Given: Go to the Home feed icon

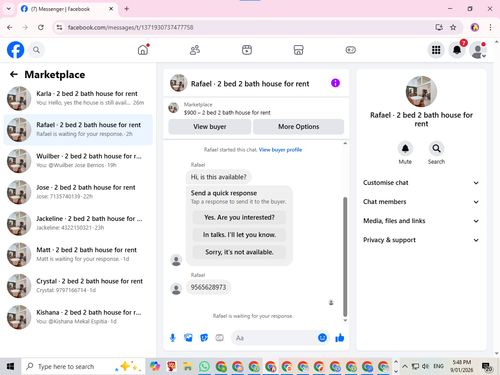Looking at the screenshot, I should (x=143, y=50).
